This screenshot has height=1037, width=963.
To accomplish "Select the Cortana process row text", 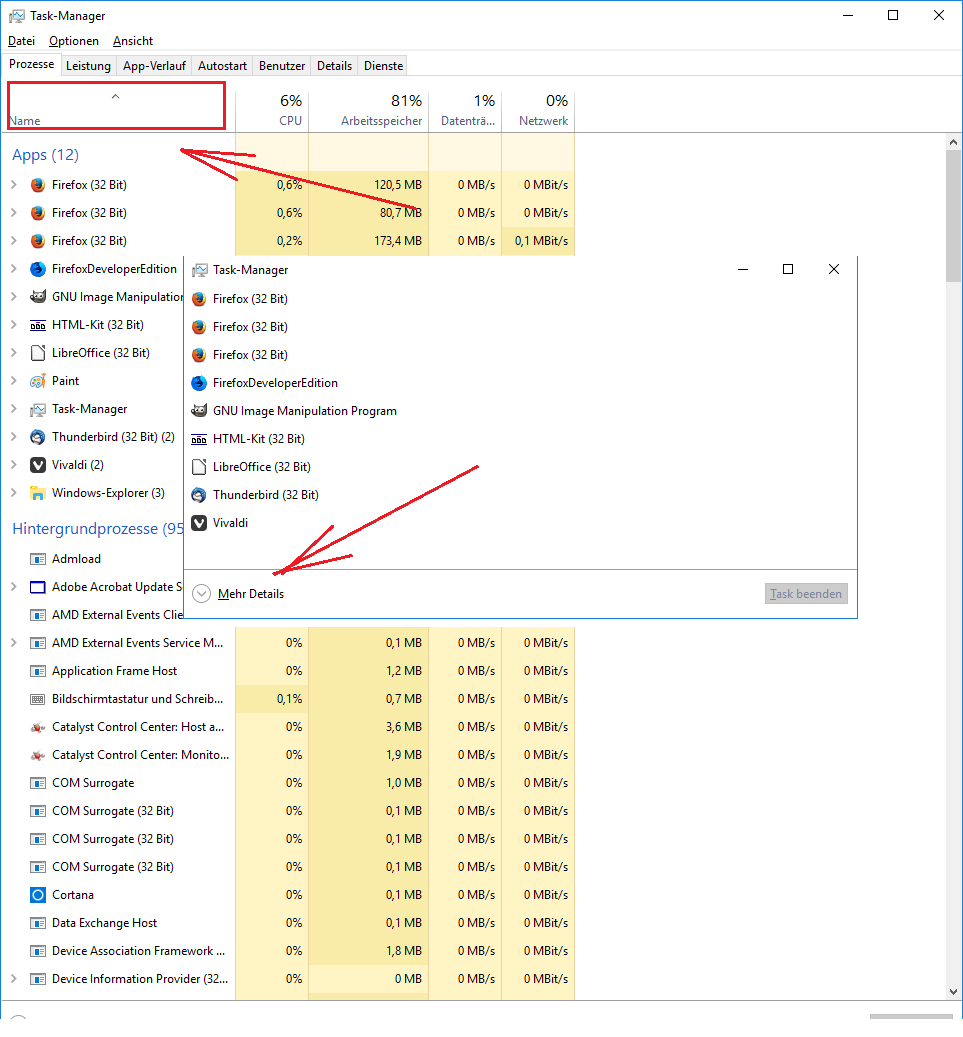I will coord(73,895).
